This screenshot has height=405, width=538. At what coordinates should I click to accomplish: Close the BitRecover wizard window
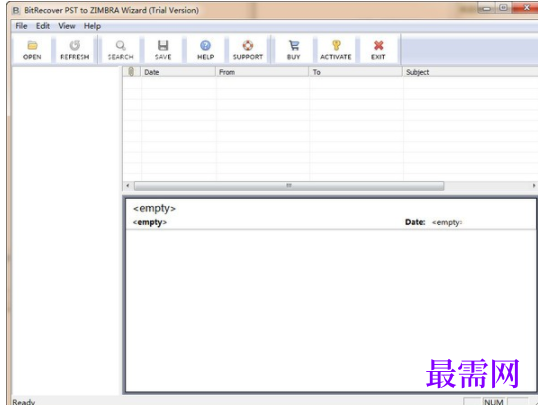click(526, 8)
